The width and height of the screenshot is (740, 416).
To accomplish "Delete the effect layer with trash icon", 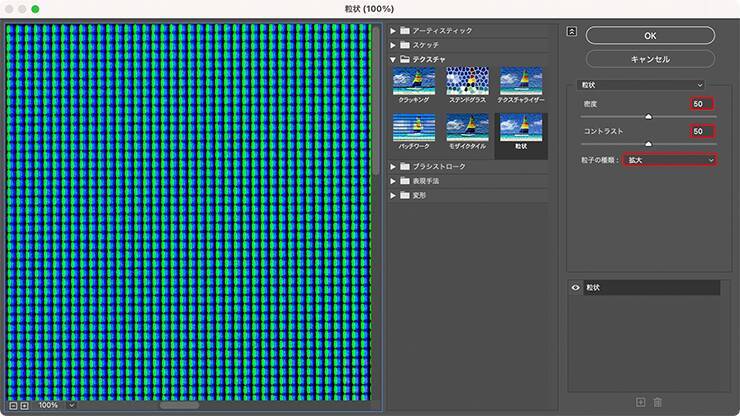I will click(657, 402).
